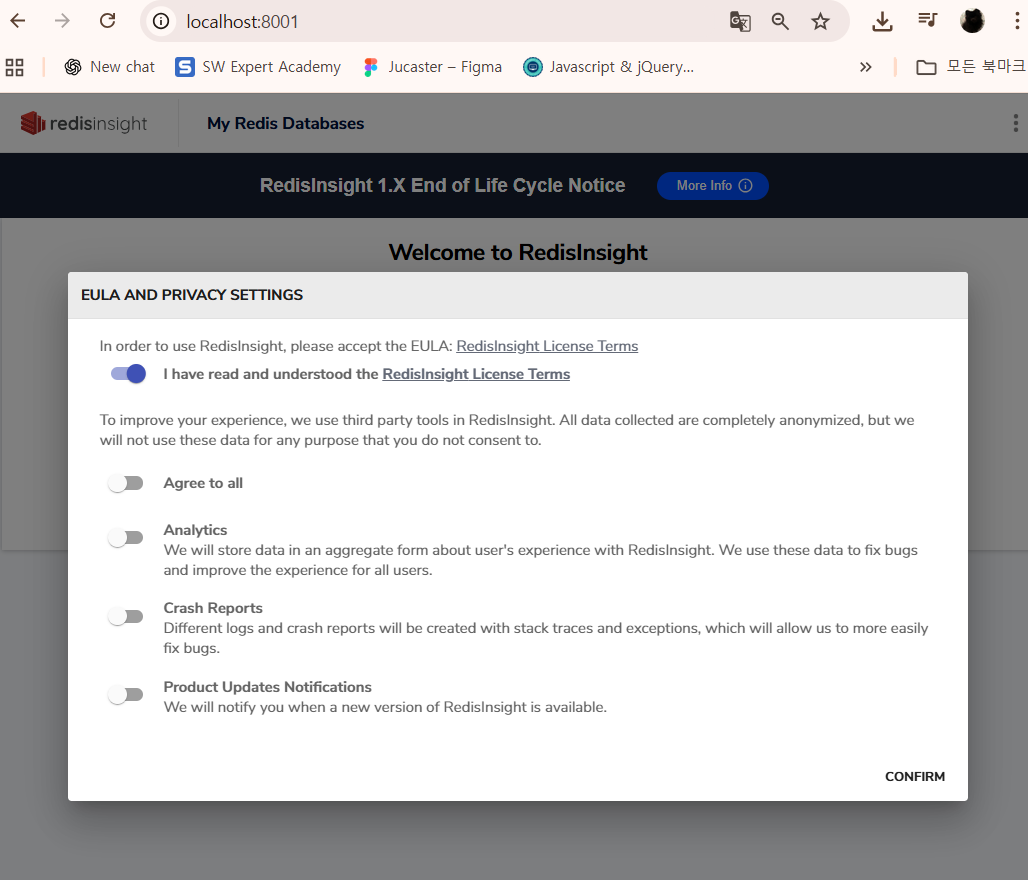Open the media controls icon
Image resolution: width=1028 pixels, height=880 pixels.
[928, 20]
